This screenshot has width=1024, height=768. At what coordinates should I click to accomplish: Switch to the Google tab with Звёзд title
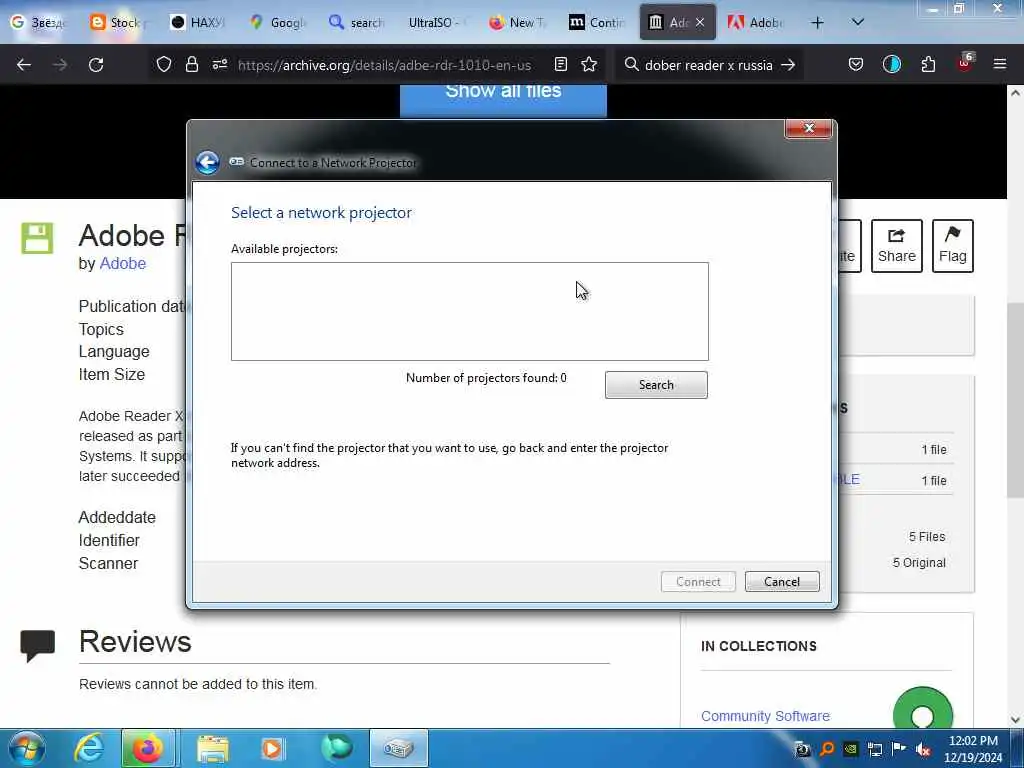(39, 23)
